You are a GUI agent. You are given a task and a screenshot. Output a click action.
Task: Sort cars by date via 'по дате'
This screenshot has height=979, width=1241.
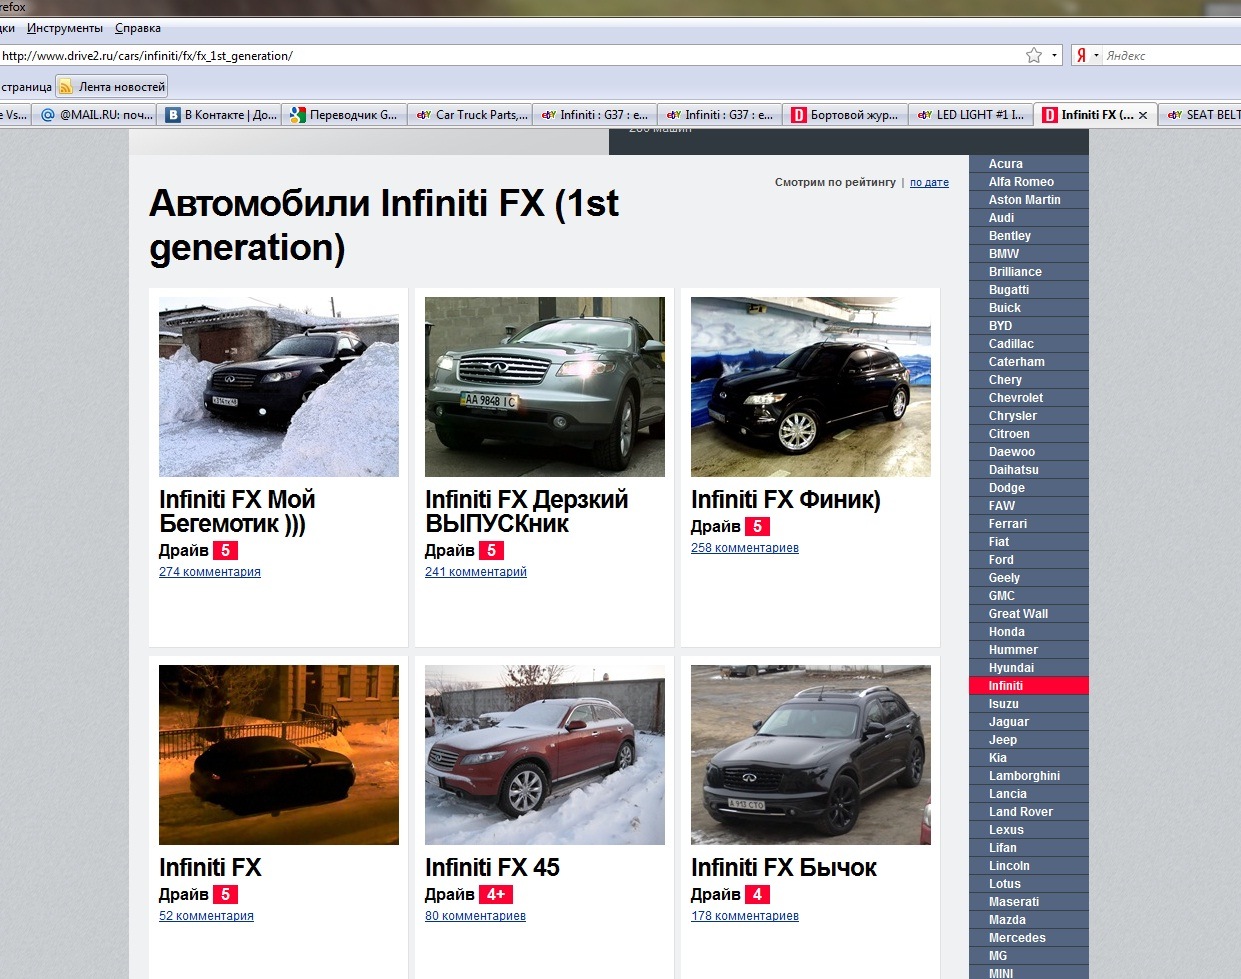[x=929, y=182]
